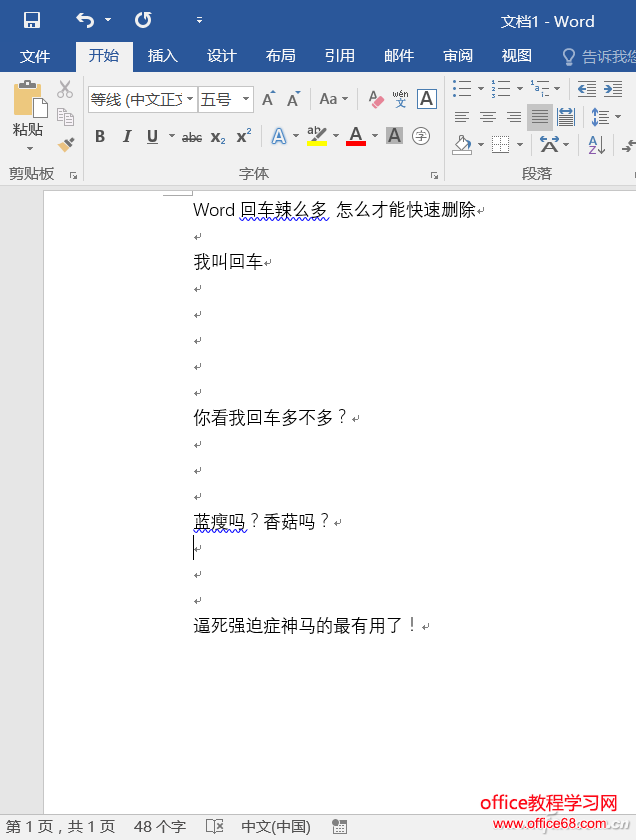
Task: Click the 粘贴 paste button
Action: tap(28, 115)
